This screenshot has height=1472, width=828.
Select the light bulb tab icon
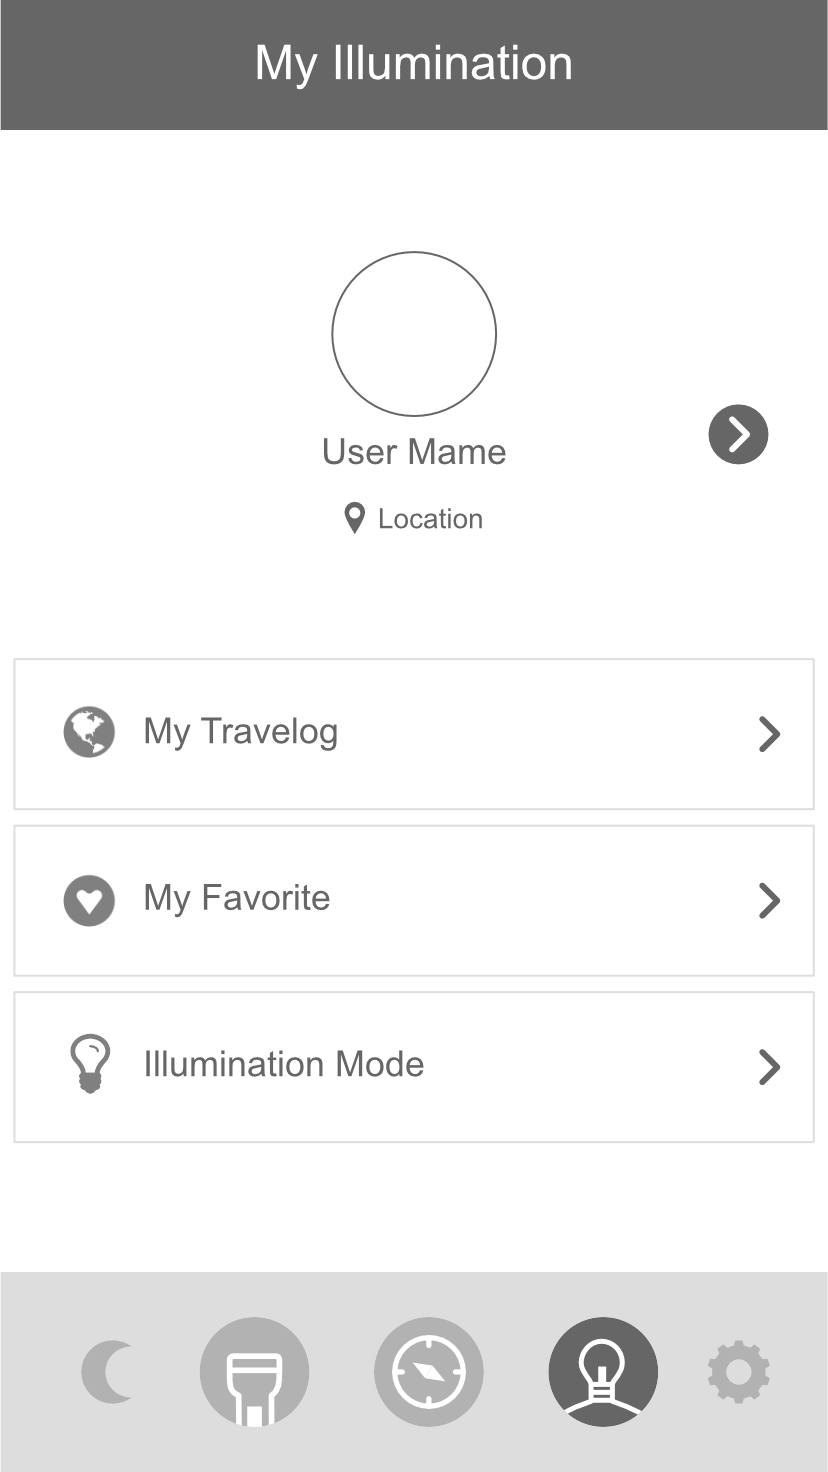pyautogui.click(x=603, y=1372)
